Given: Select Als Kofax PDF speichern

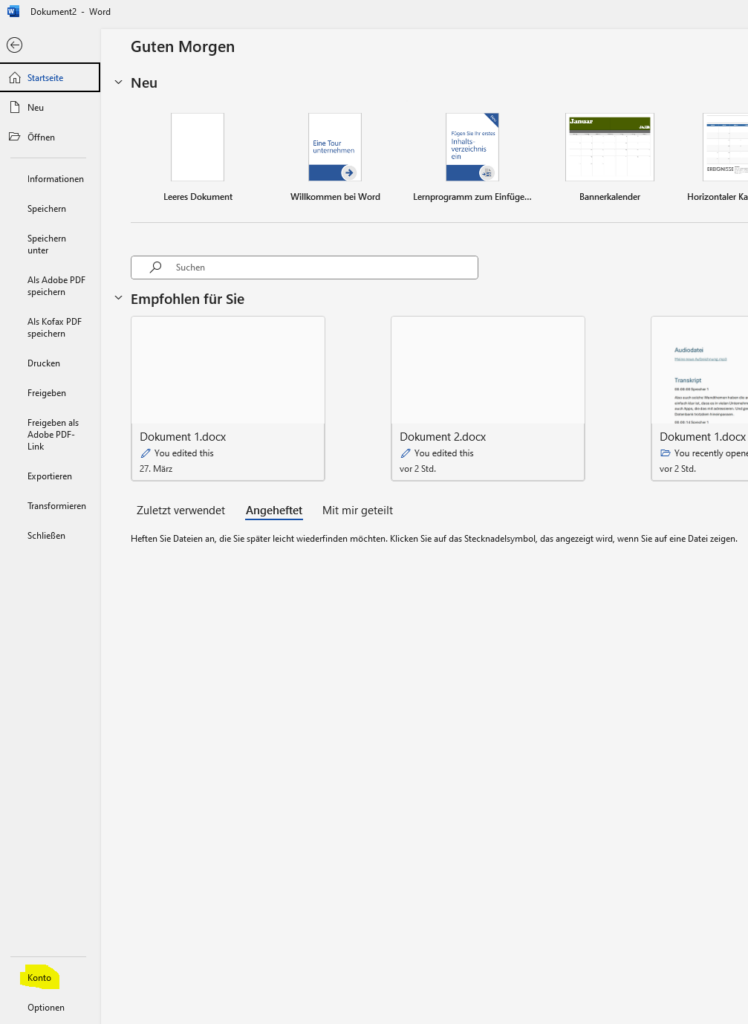Looking at the screenshot, I should (54, 328).
